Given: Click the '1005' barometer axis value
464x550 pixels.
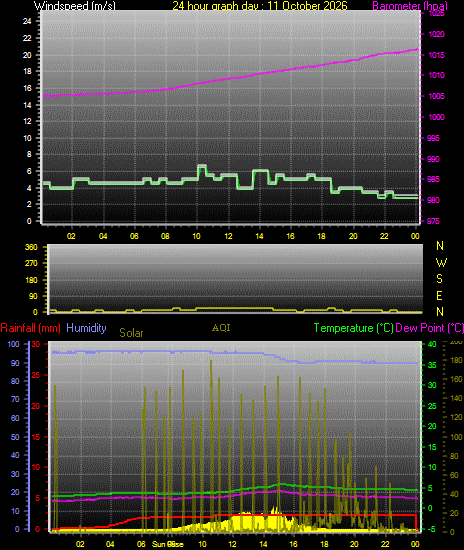Looking at the screenshot, I should pos(436,96).
